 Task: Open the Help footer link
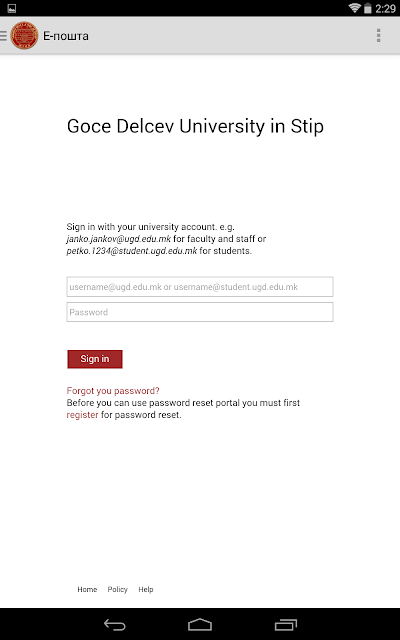(146, 589)
